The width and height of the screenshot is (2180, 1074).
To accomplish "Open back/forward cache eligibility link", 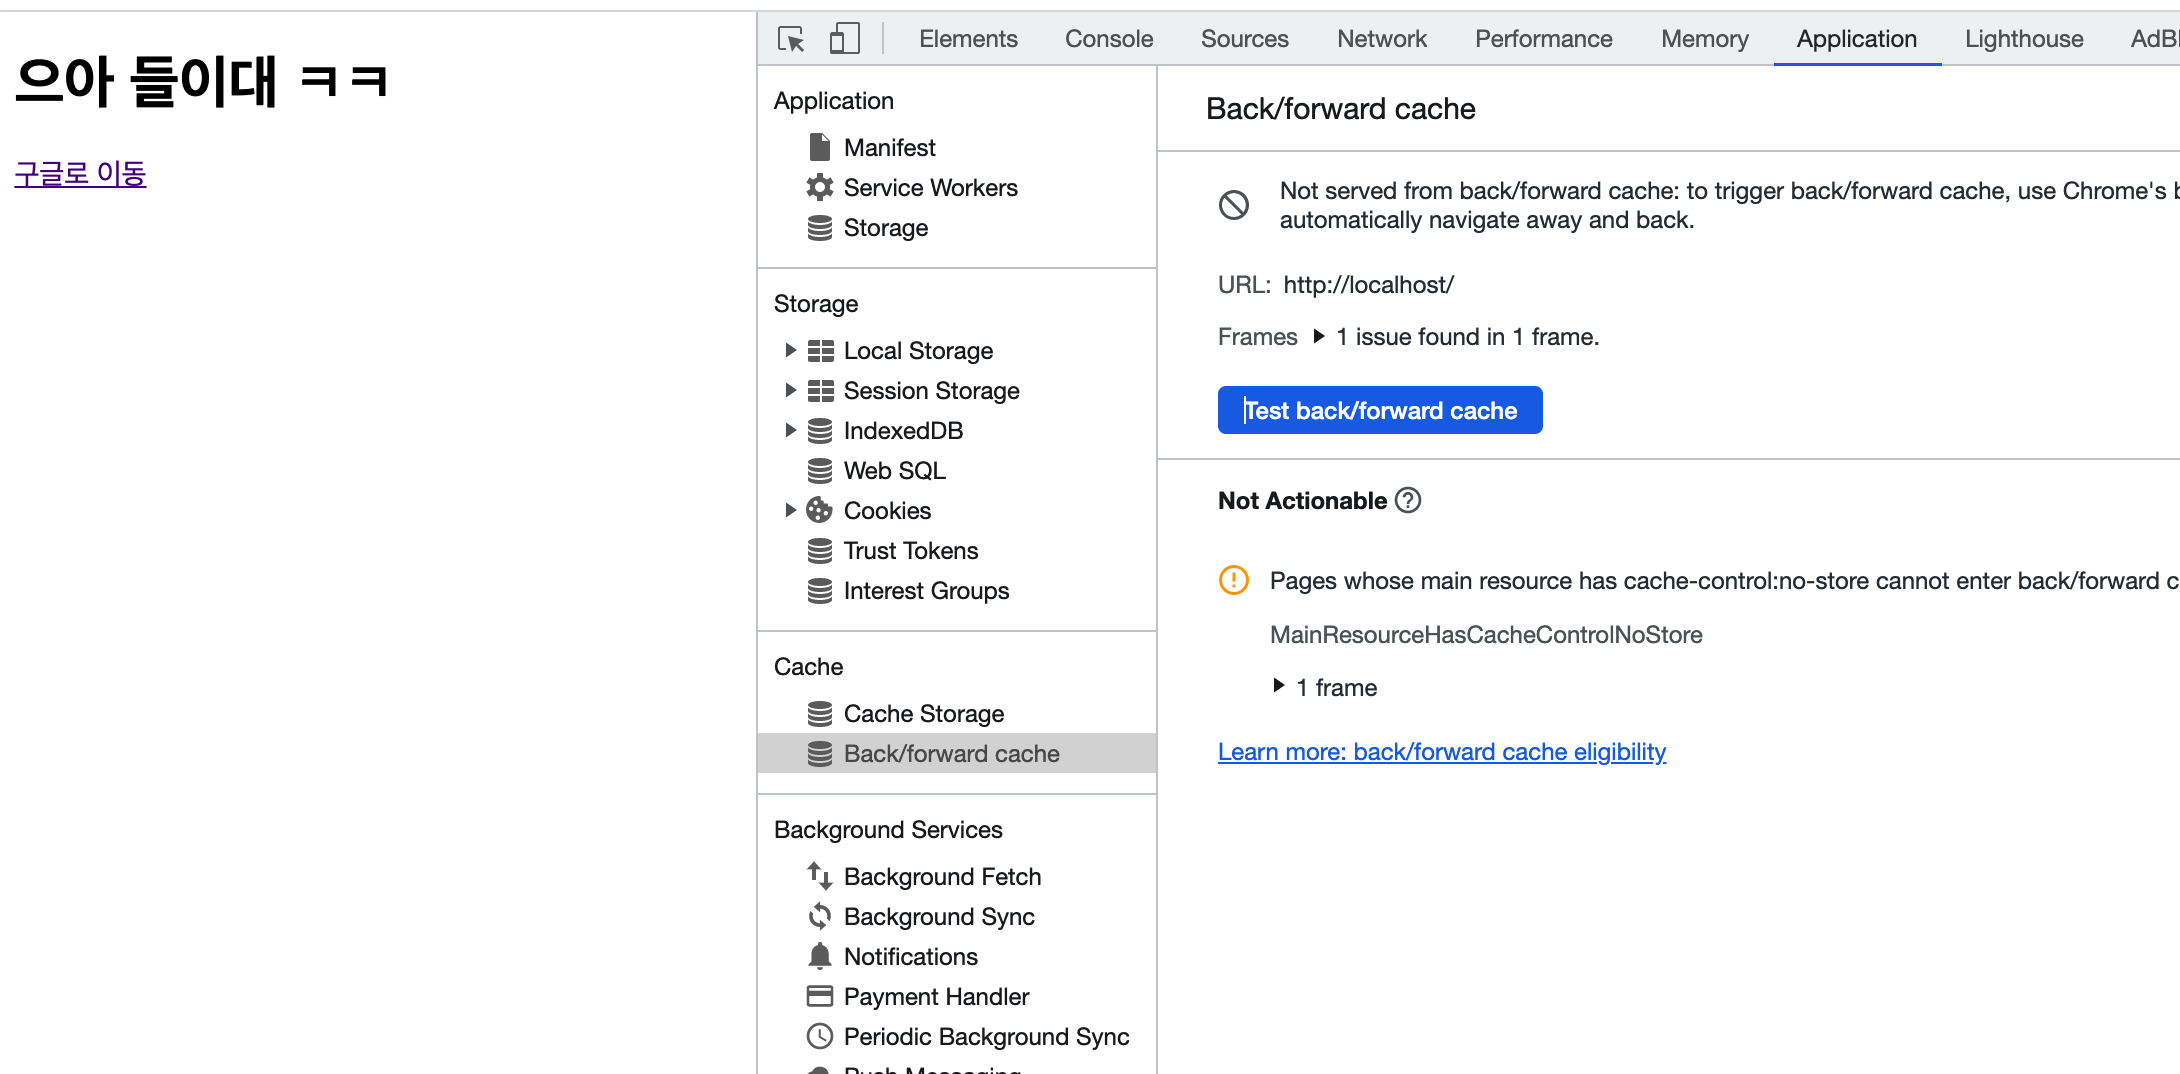I will click(1441, 752).
